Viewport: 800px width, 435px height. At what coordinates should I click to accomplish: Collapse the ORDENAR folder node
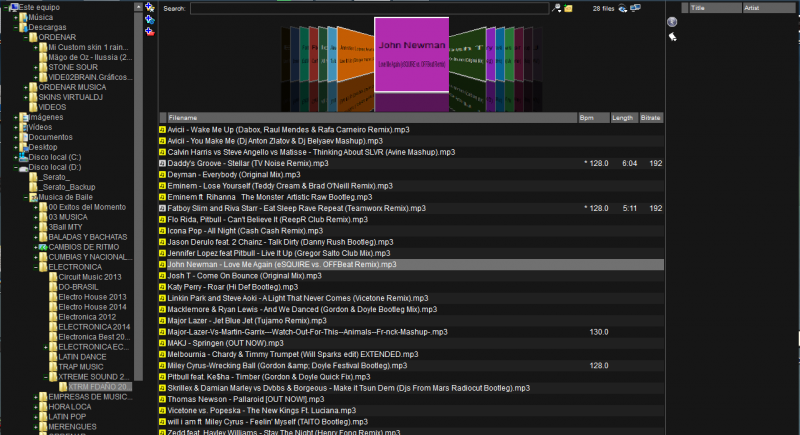pos(26,37)
